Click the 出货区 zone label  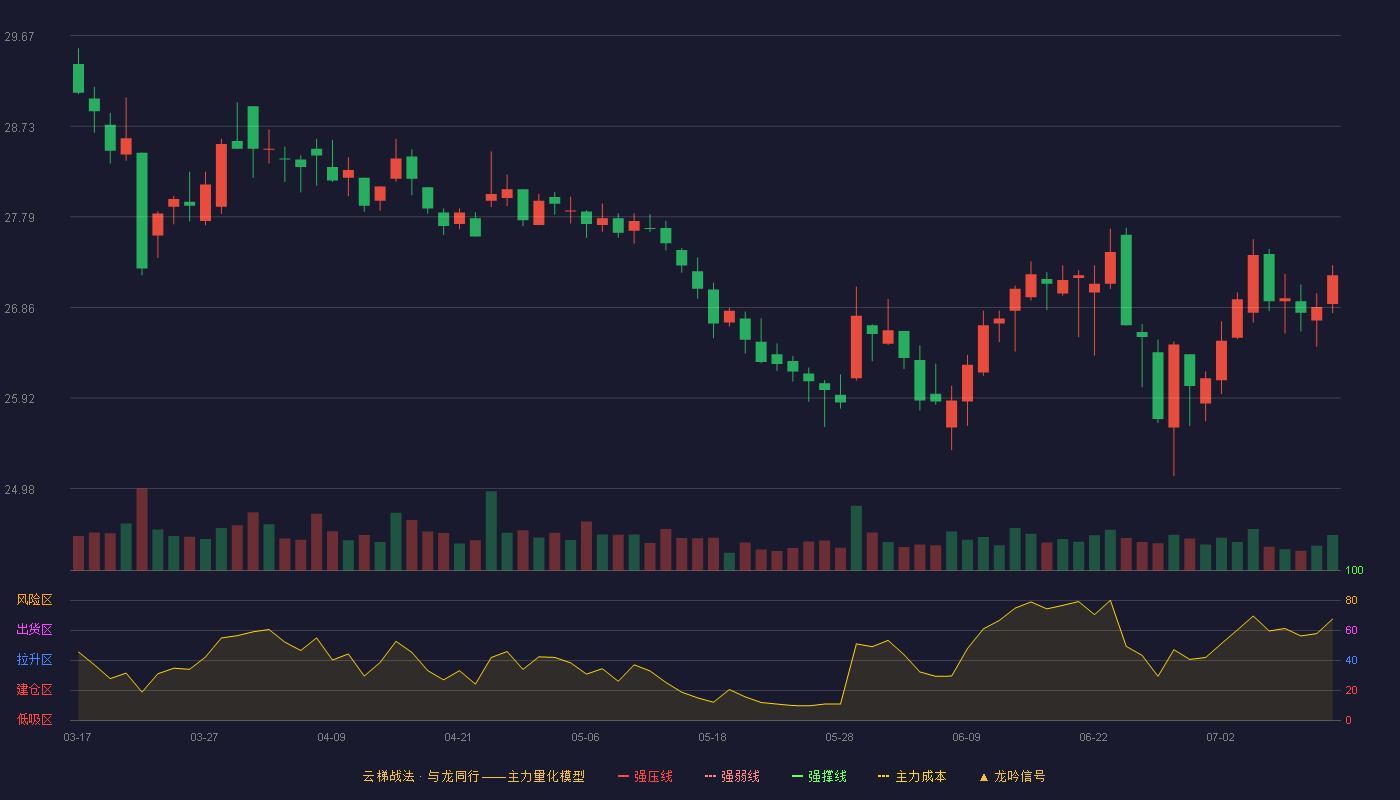tap(34, 630)
